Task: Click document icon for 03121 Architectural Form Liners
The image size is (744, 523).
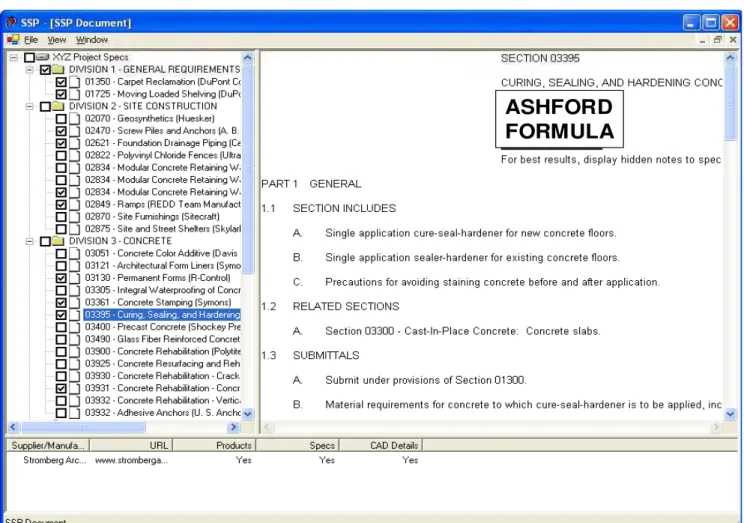Action: point(74,266)
